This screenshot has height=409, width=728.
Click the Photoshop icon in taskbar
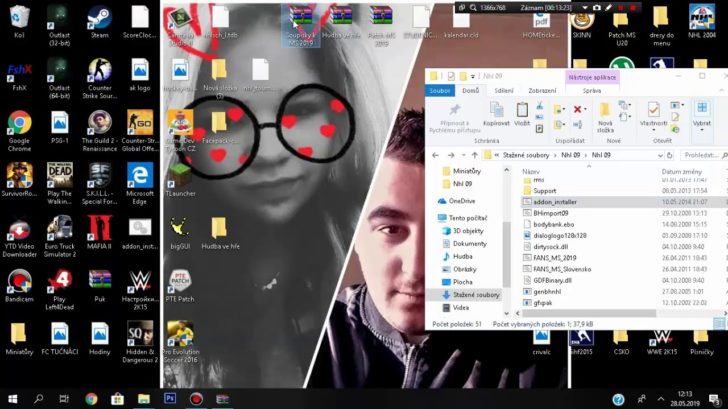click(169, 399)
